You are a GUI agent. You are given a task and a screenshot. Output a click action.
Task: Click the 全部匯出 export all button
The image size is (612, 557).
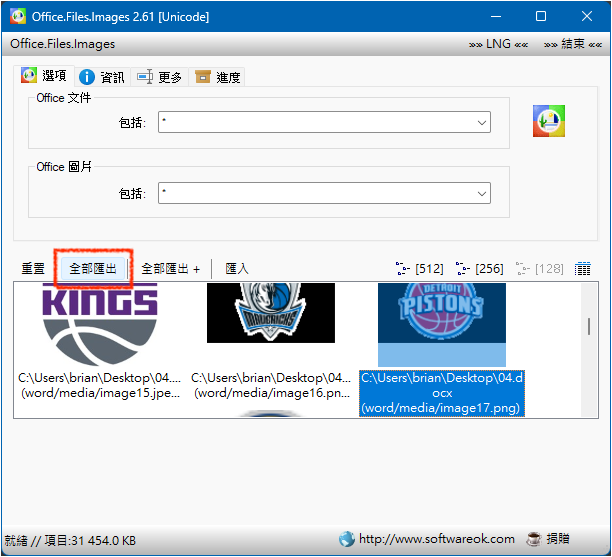point(93,268)
